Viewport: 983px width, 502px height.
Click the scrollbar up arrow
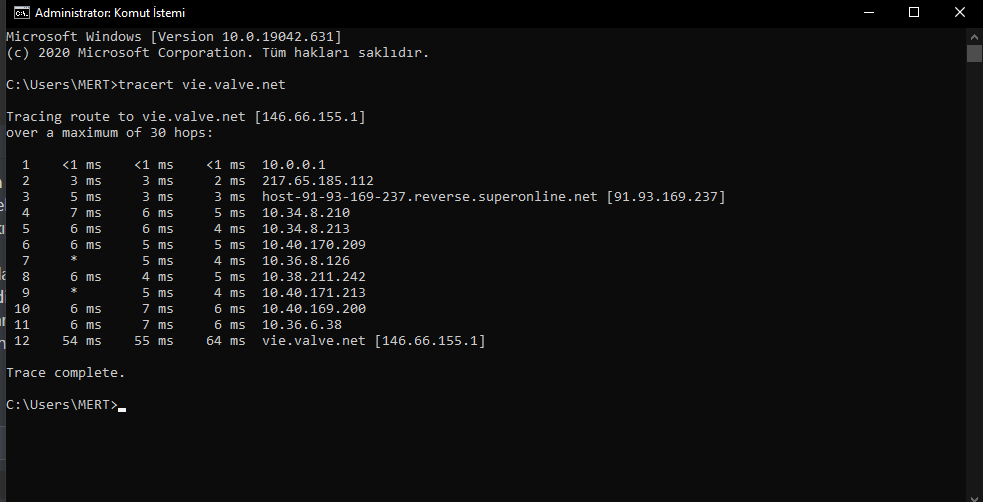point(974,36)
